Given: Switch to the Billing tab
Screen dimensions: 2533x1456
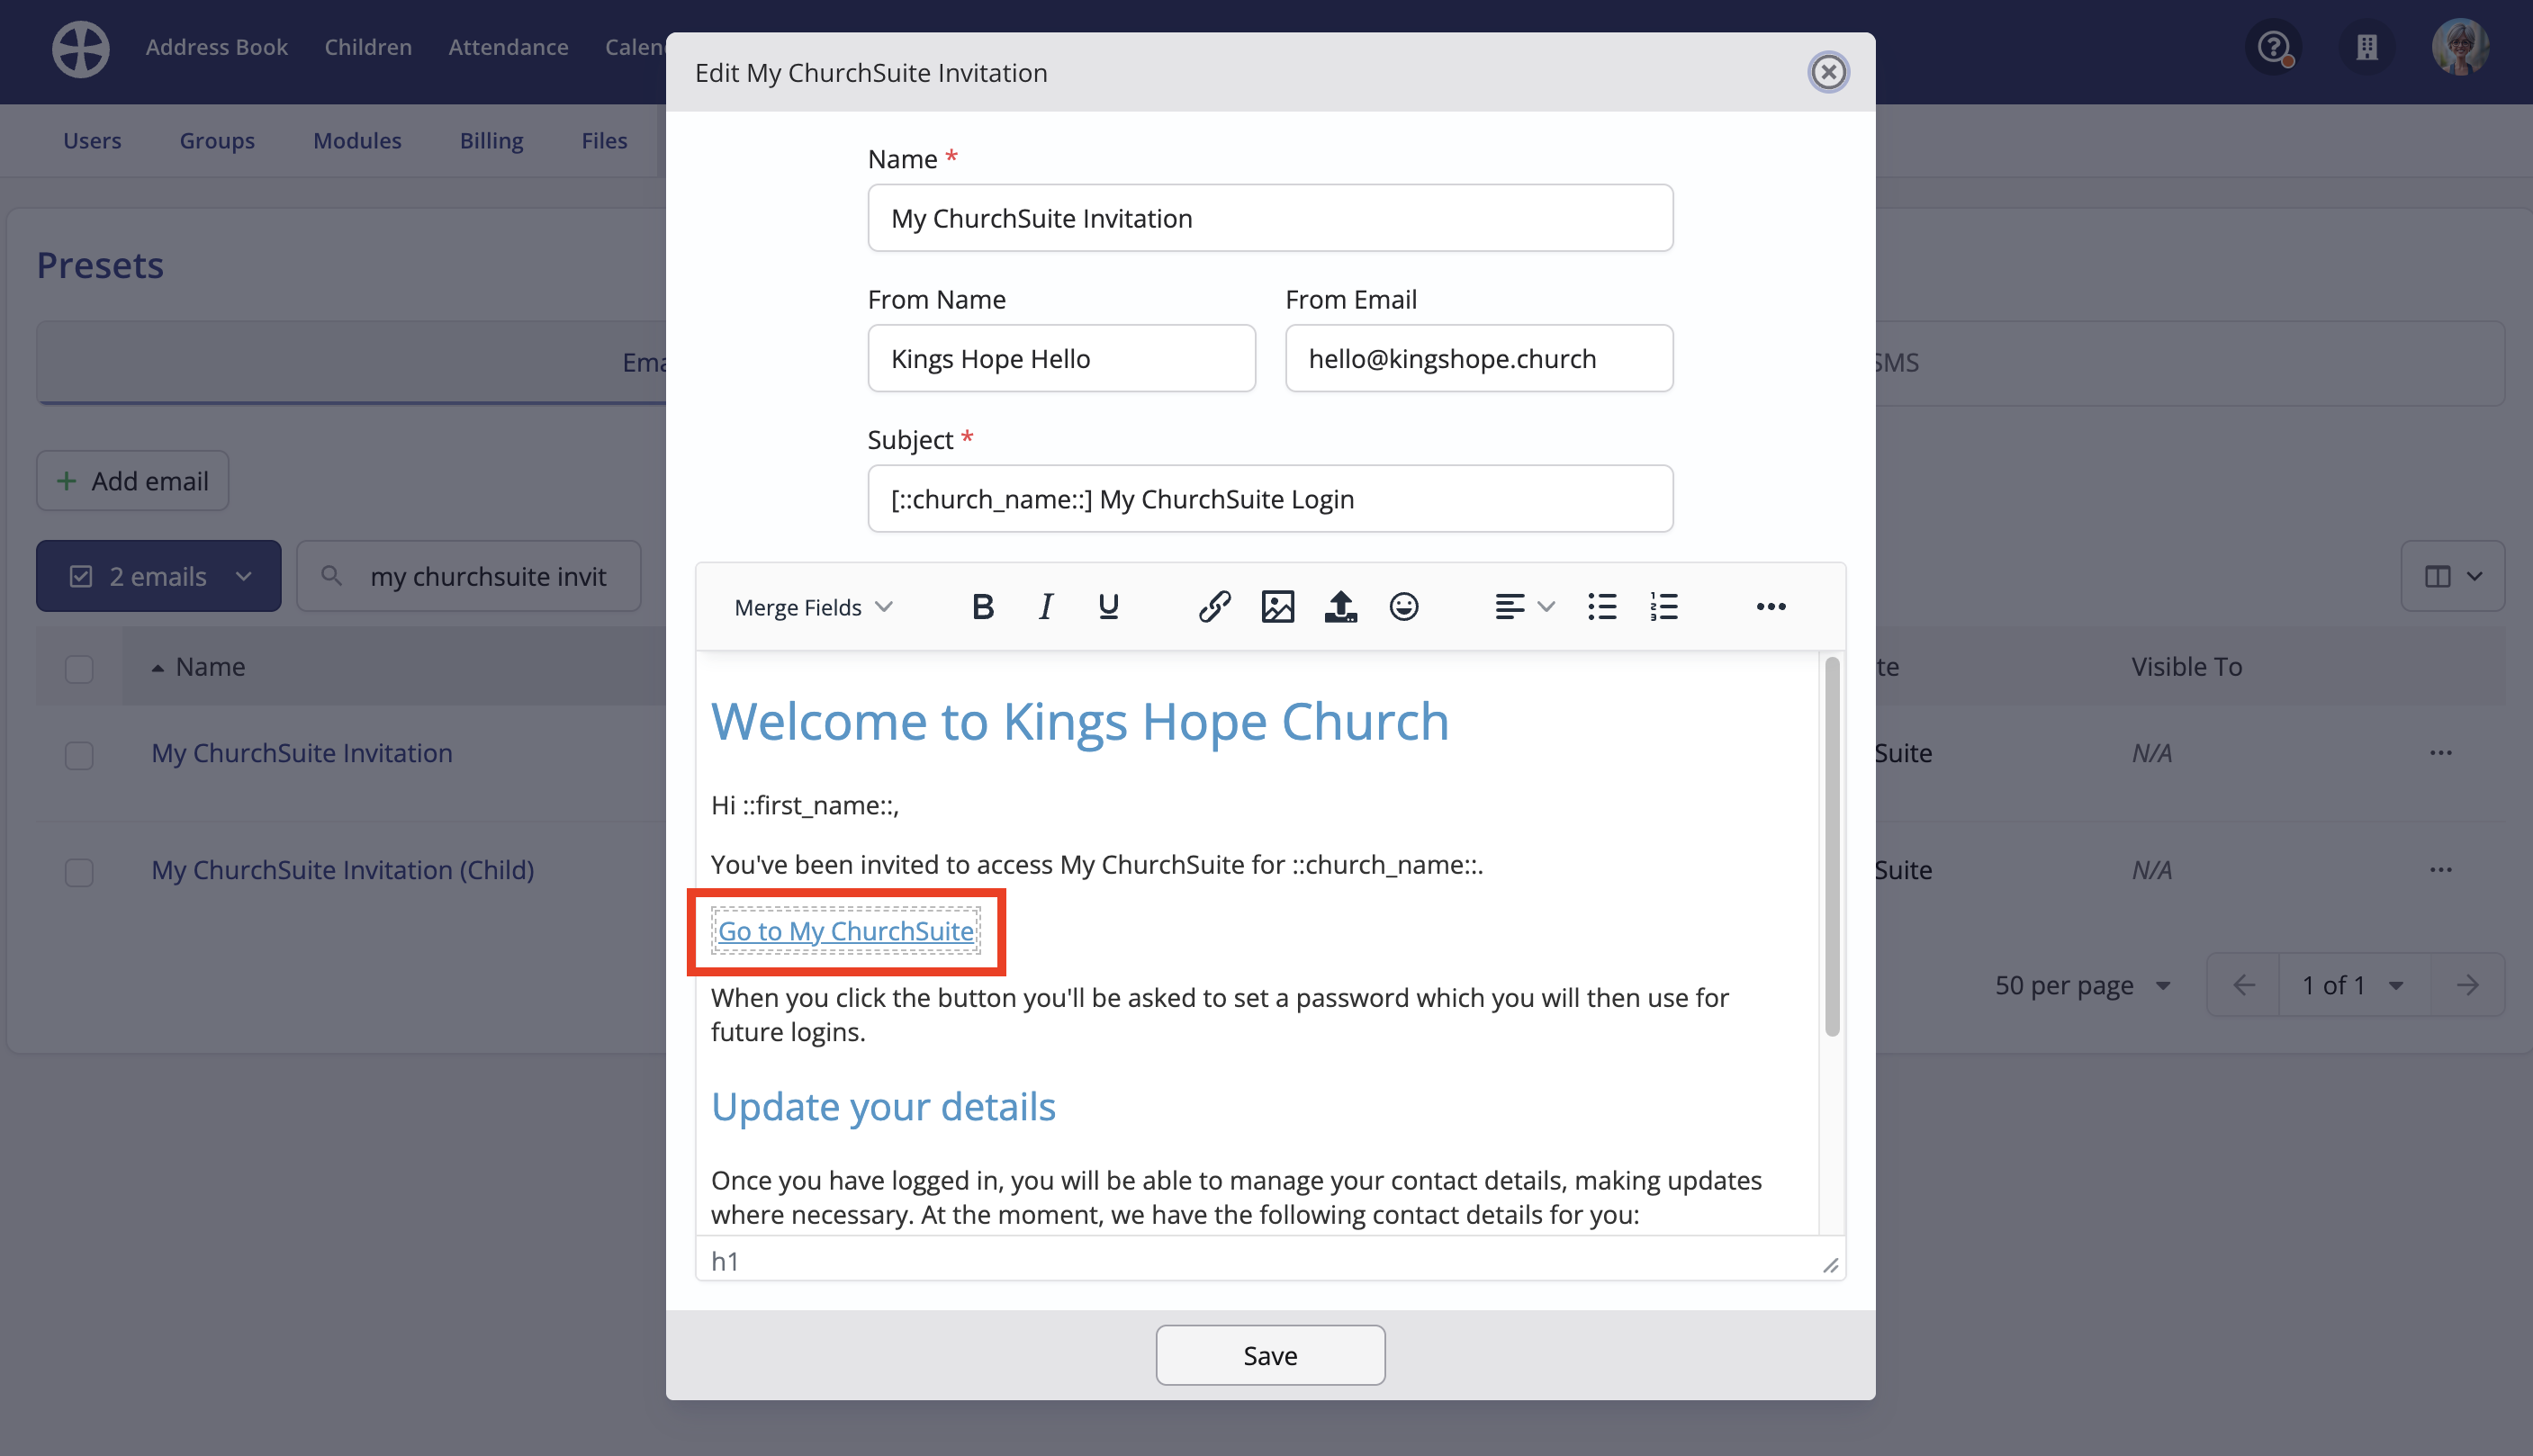Looking at the screenshot, I should (491, 140).
